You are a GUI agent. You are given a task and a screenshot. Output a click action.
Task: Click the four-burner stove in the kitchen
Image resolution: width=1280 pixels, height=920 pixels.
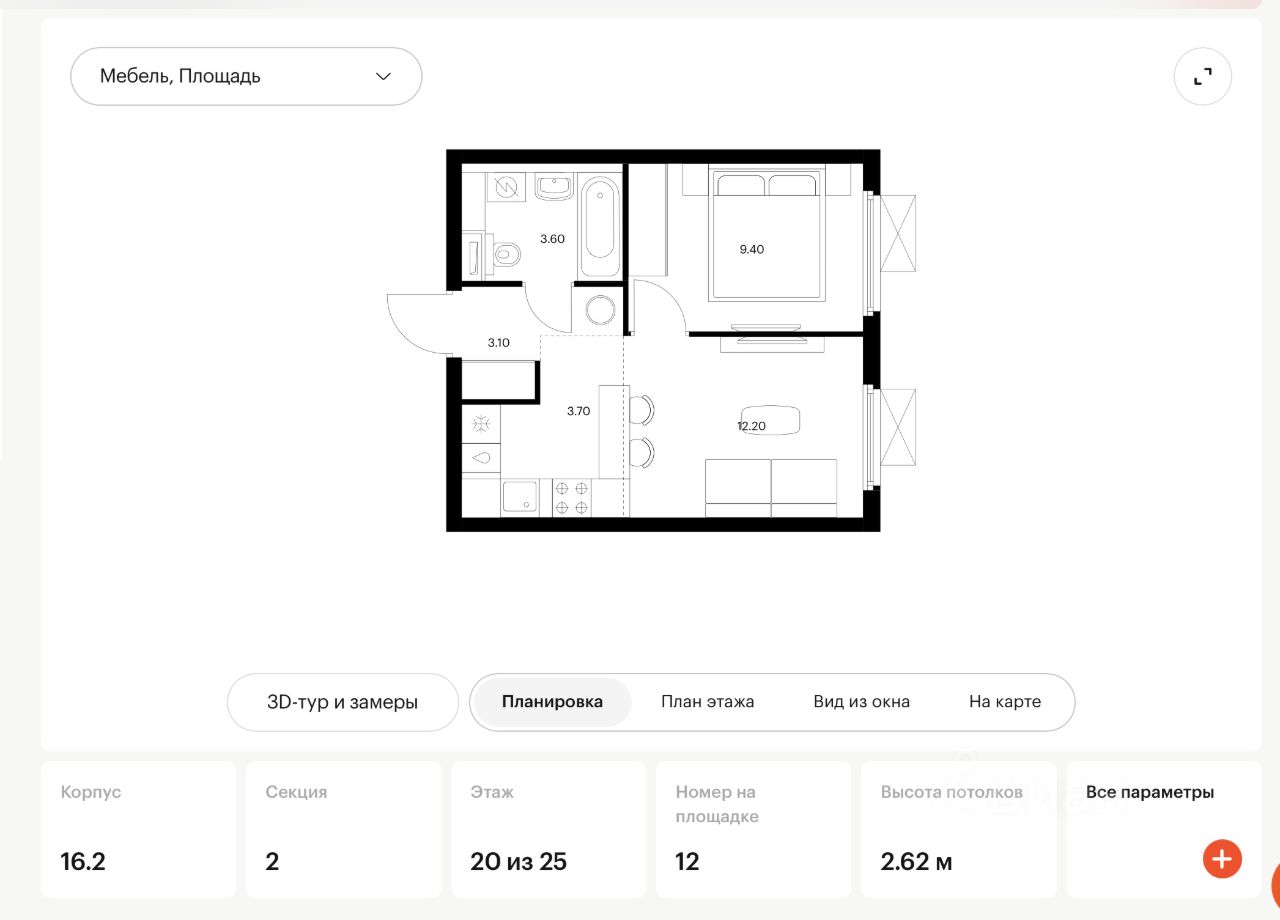(x=571, y=497)
